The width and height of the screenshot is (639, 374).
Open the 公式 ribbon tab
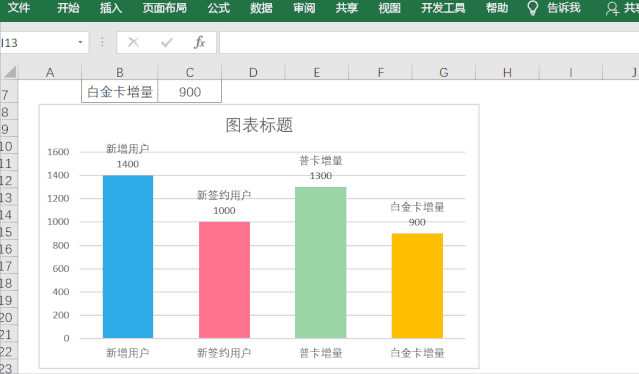coord(218,8)
